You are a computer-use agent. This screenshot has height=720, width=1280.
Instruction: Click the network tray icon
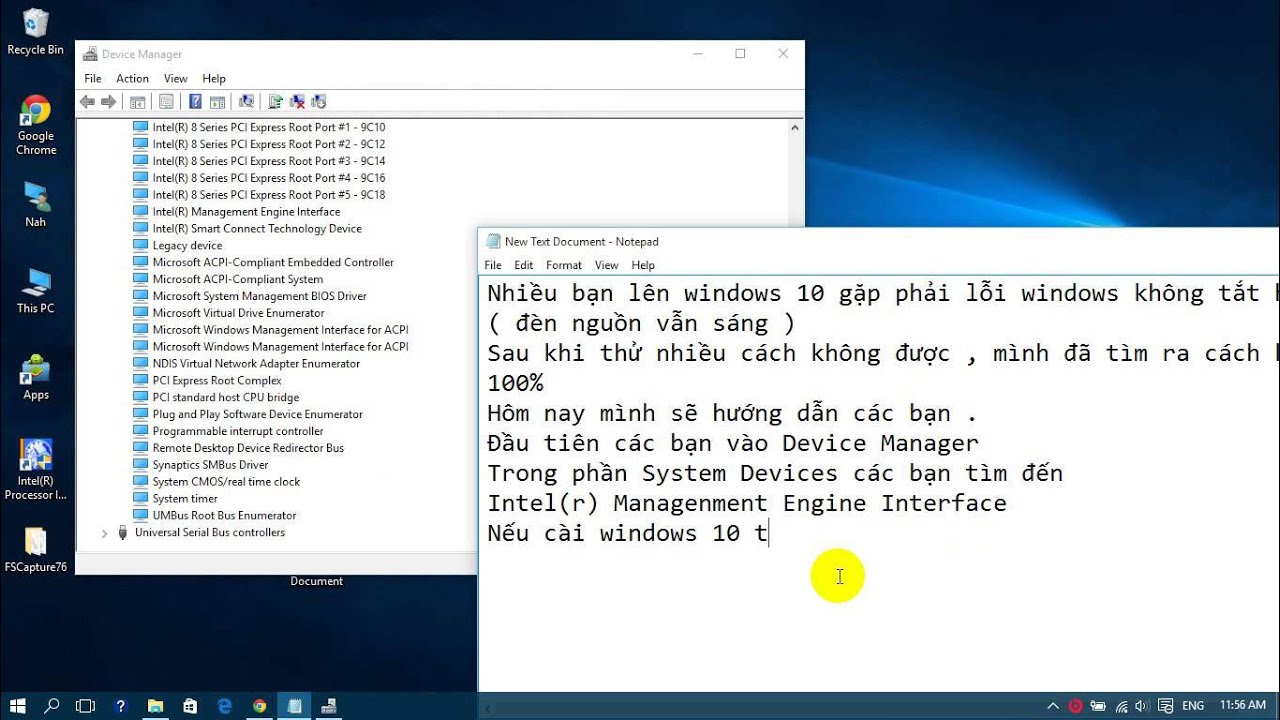click(x=1121, y=706)
